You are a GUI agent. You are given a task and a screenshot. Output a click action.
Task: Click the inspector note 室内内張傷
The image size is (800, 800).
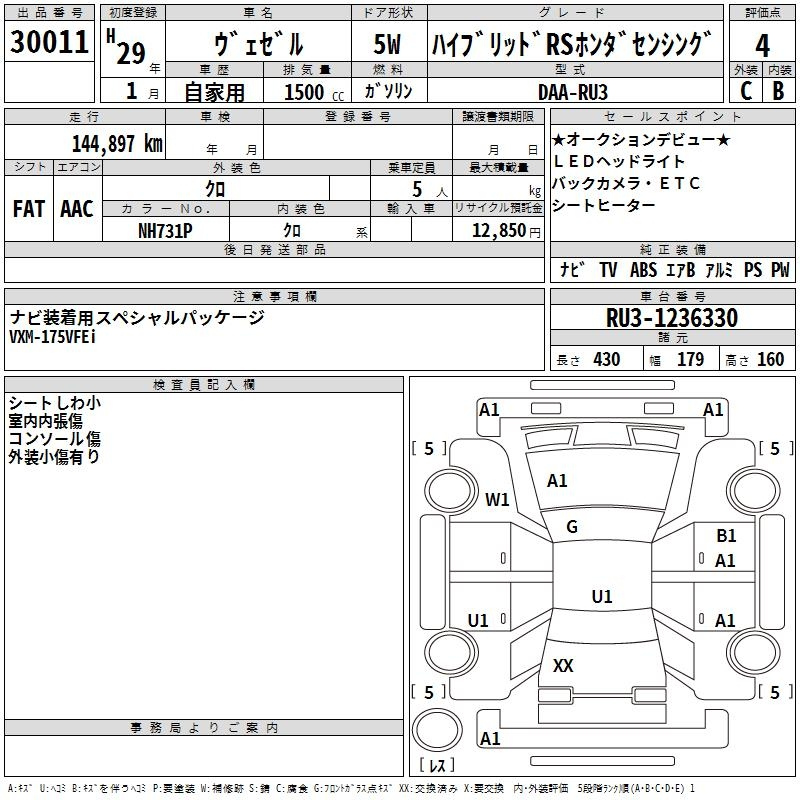pyautogui.click(x=45, y=421)
